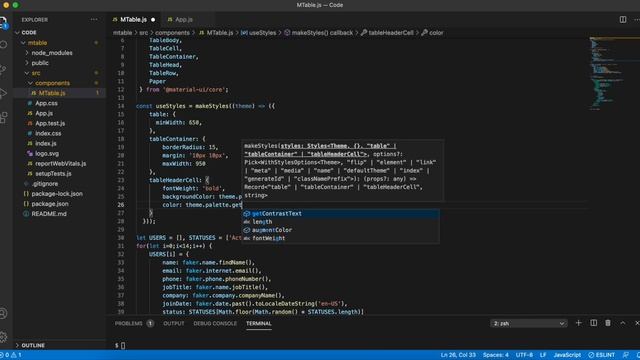This screenshot has width=640, height=360.
Task: Kill terminal with trash icon
Action: point(608,323)
